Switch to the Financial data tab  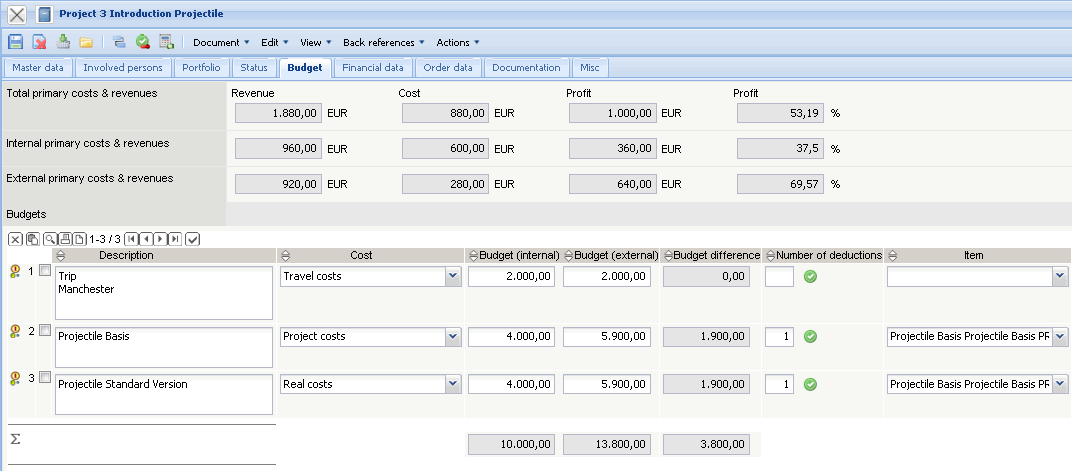(x=372, y=68)
